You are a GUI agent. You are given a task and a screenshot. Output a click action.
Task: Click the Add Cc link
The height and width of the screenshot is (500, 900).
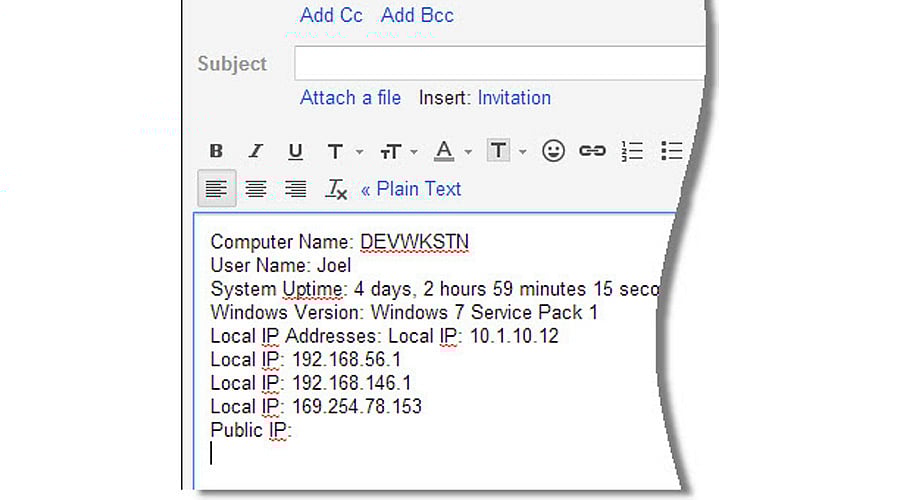pyautogui.click(x=331, y=15)
